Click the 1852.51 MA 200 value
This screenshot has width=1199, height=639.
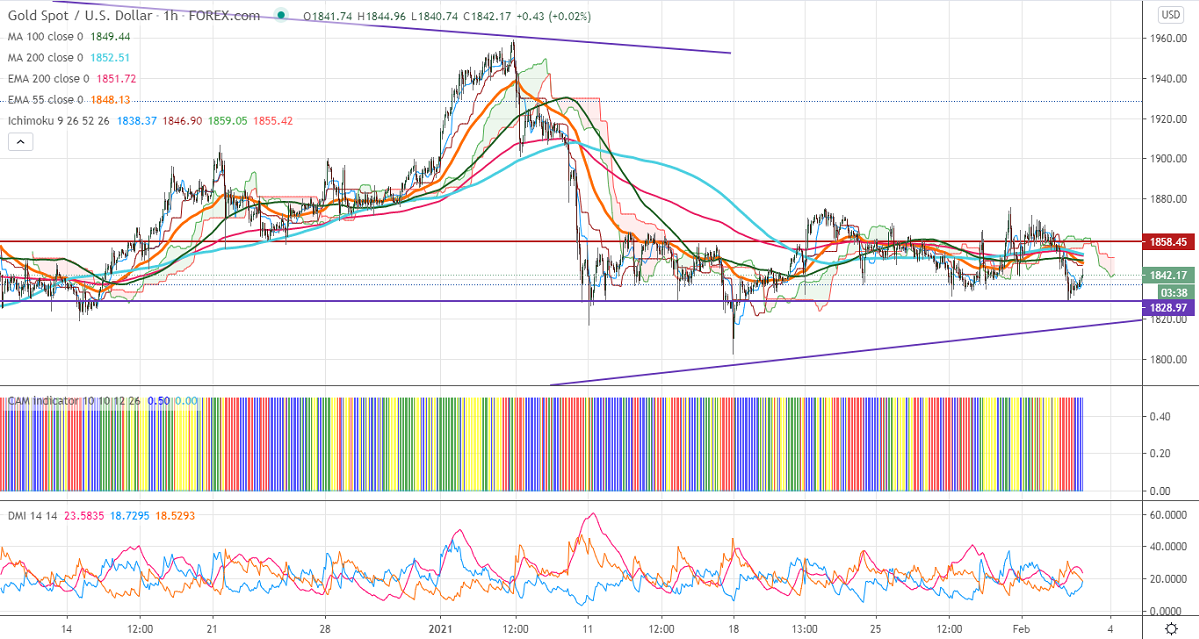(110, 57)
